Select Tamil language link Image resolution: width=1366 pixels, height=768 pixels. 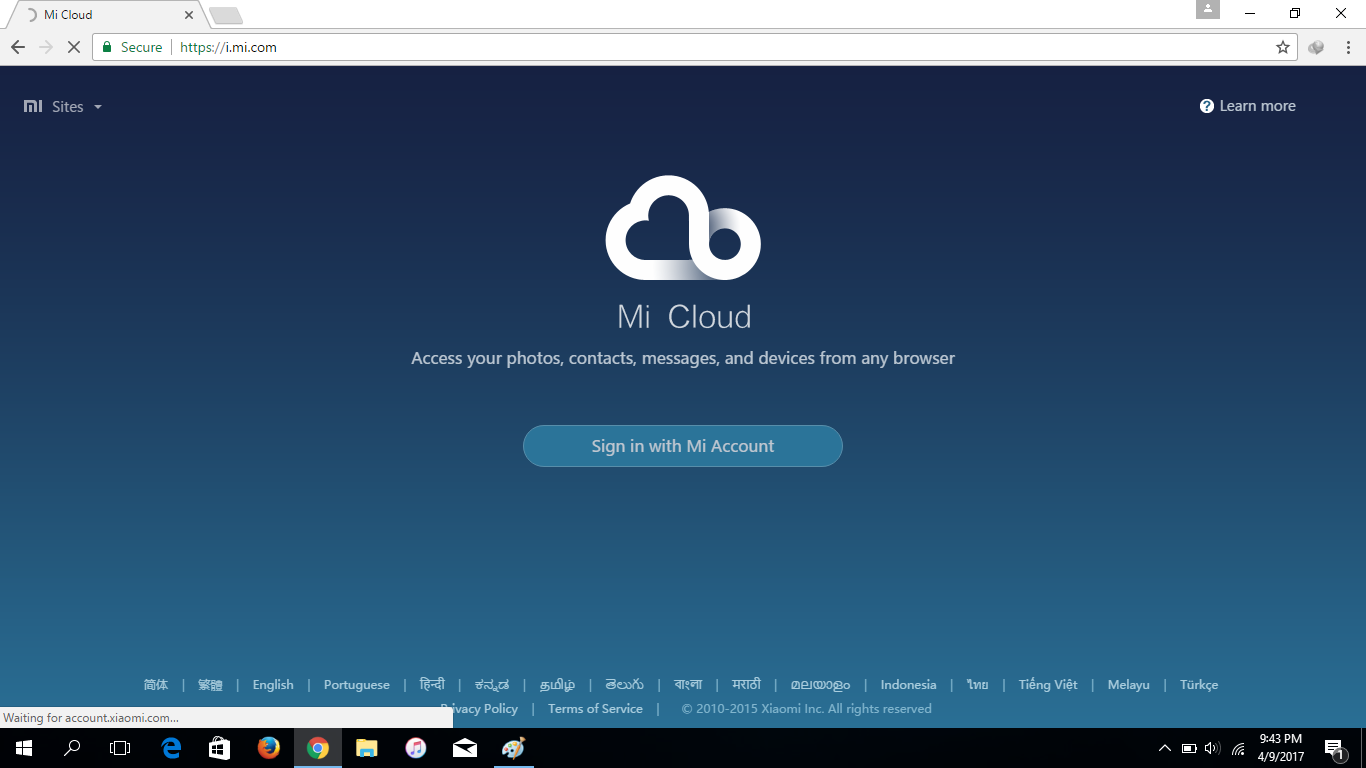(557, 685)
